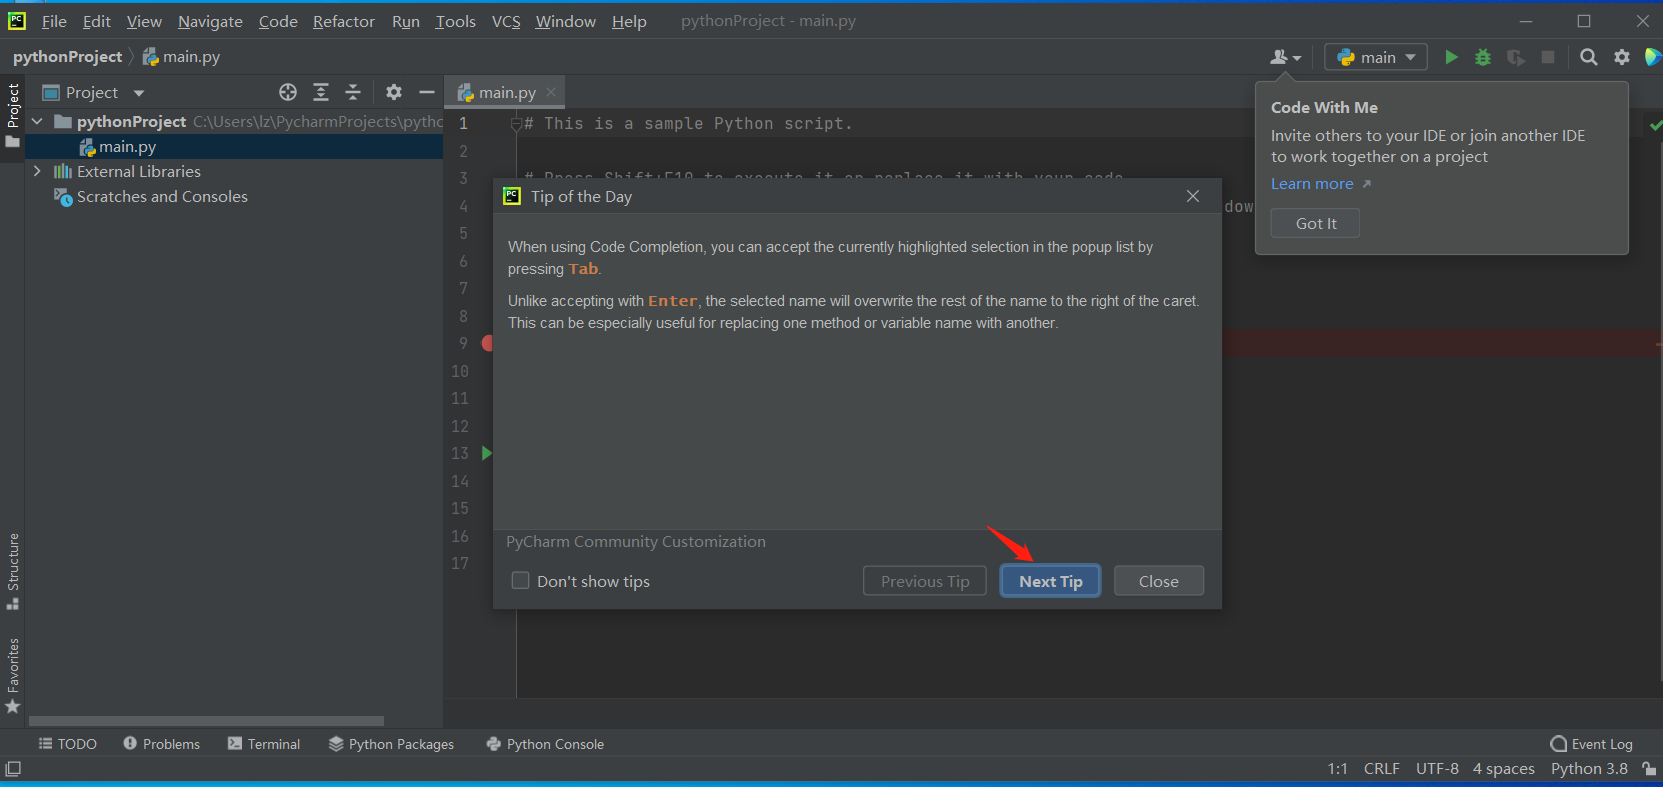Click the PyCharm logo in title bar
This screenshot has width=1663, height=787.
coord(16,21)
